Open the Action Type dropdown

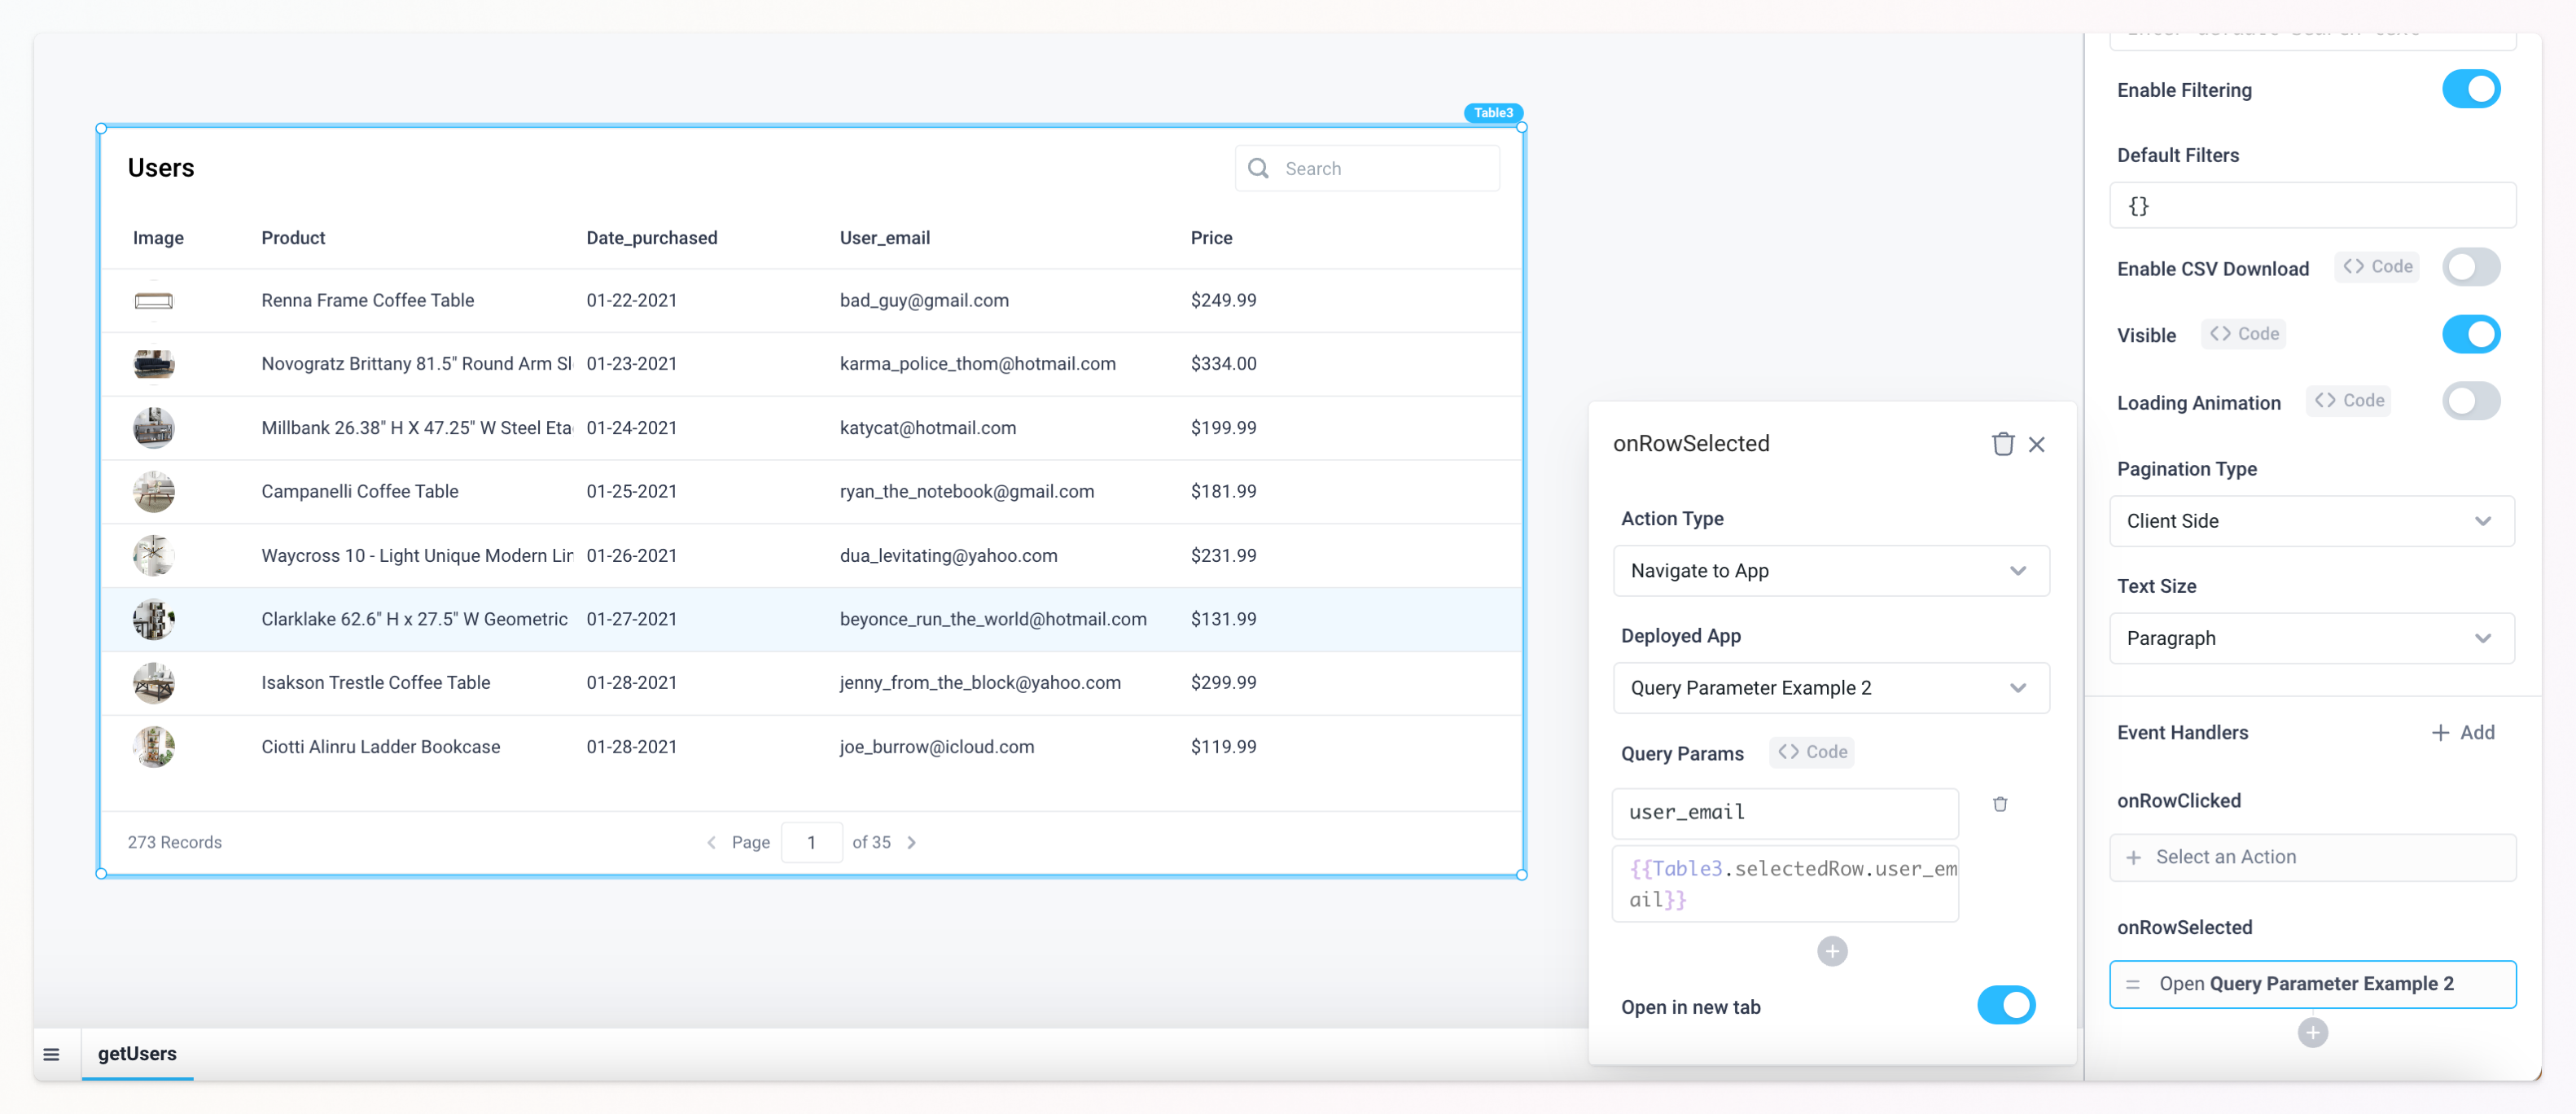click(1831, 570)
